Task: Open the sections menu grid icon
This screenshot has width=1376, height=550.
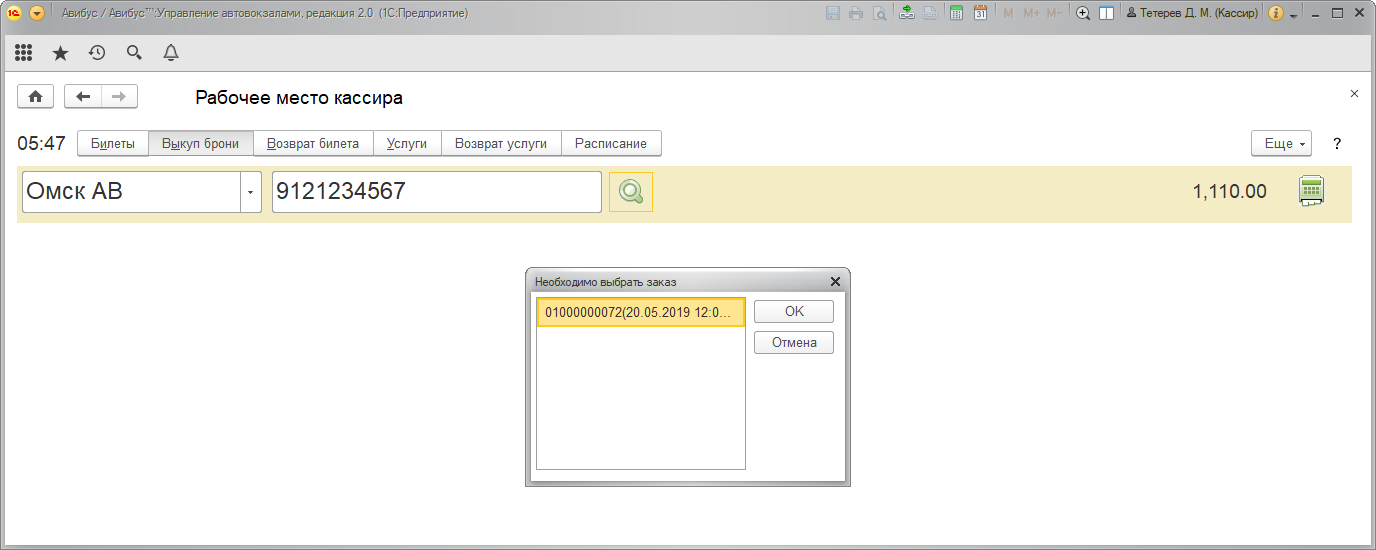Action: [23, 53]
